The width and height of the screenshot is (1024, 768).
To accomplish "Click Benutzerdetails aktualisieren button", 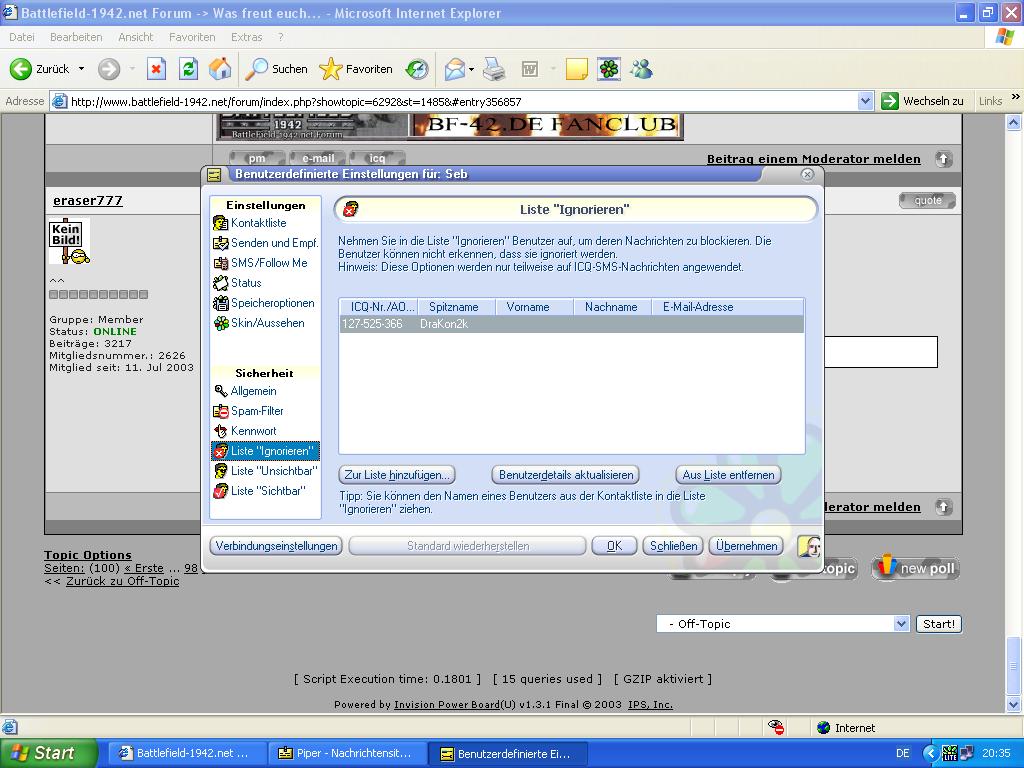I will (566, 475).
